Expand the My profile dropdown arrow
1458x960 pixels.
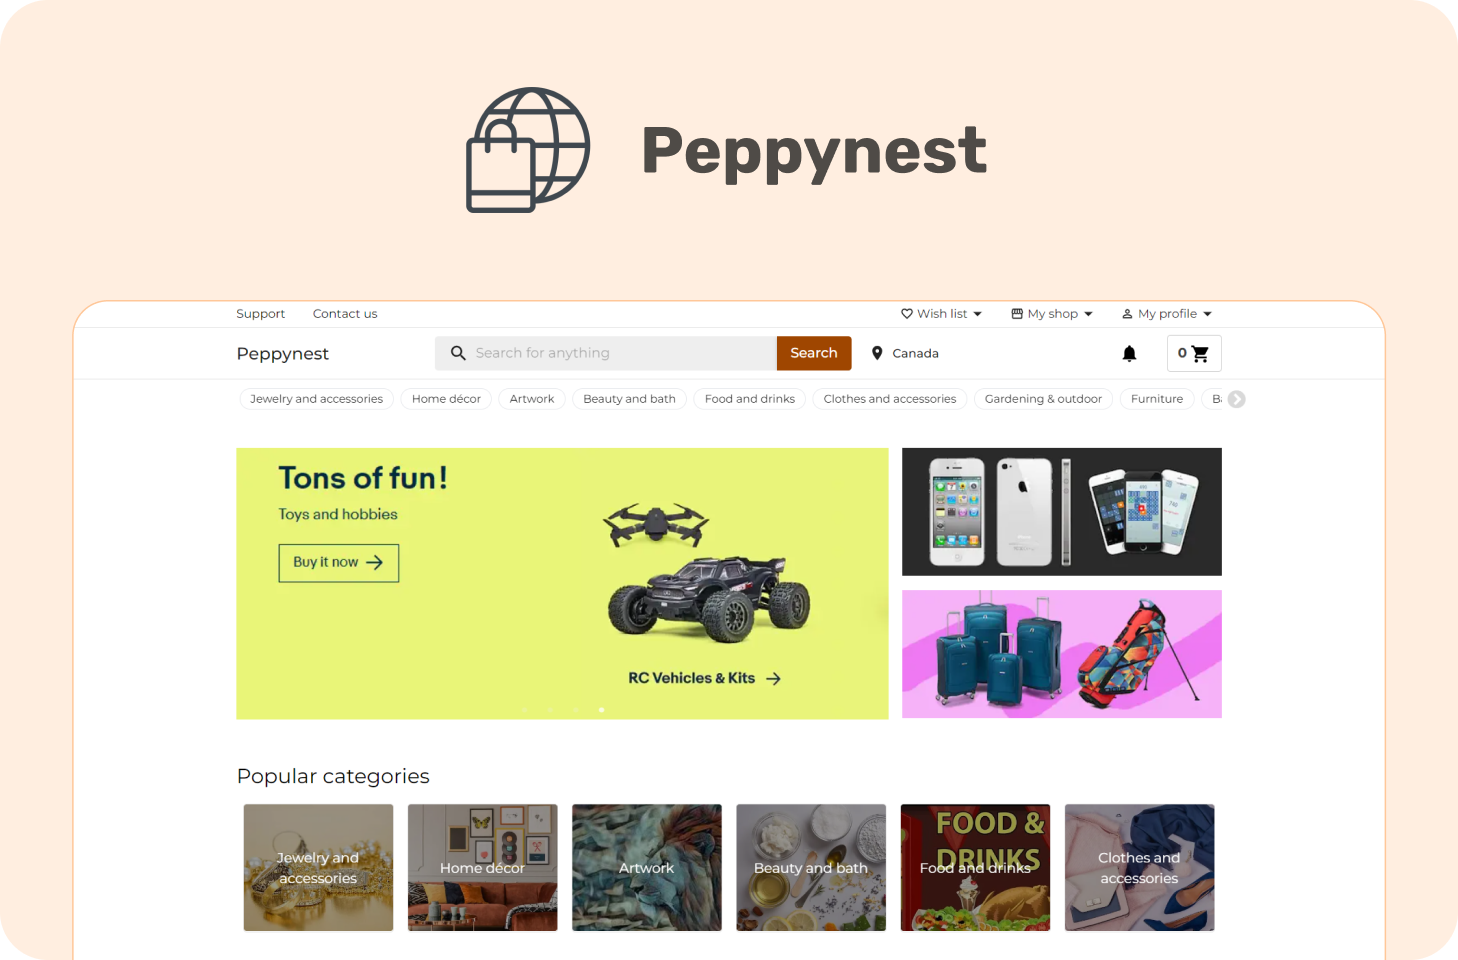click(1207, 314)
